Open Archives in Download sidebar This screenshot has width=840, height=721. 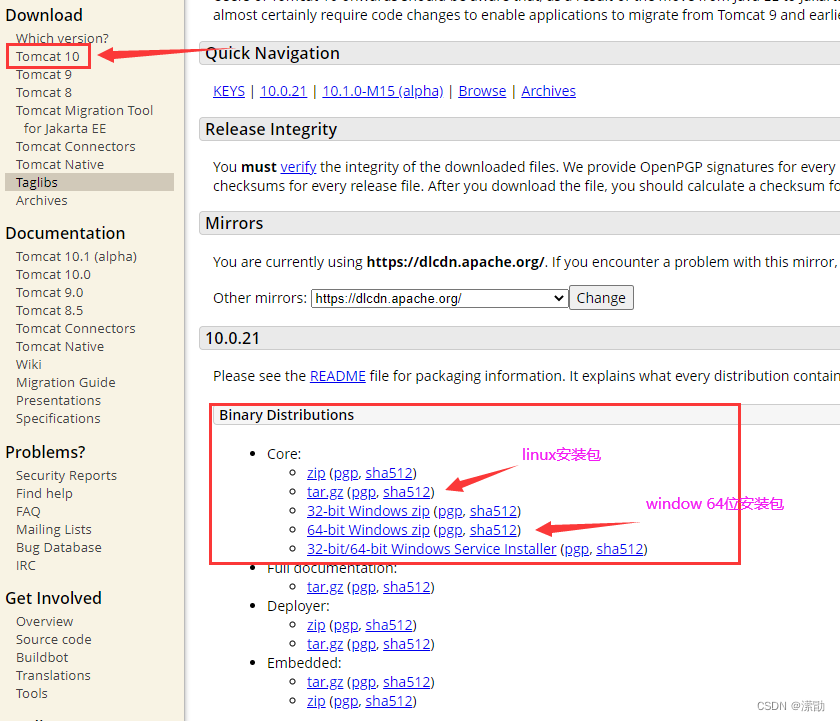[x=42, y=200]
